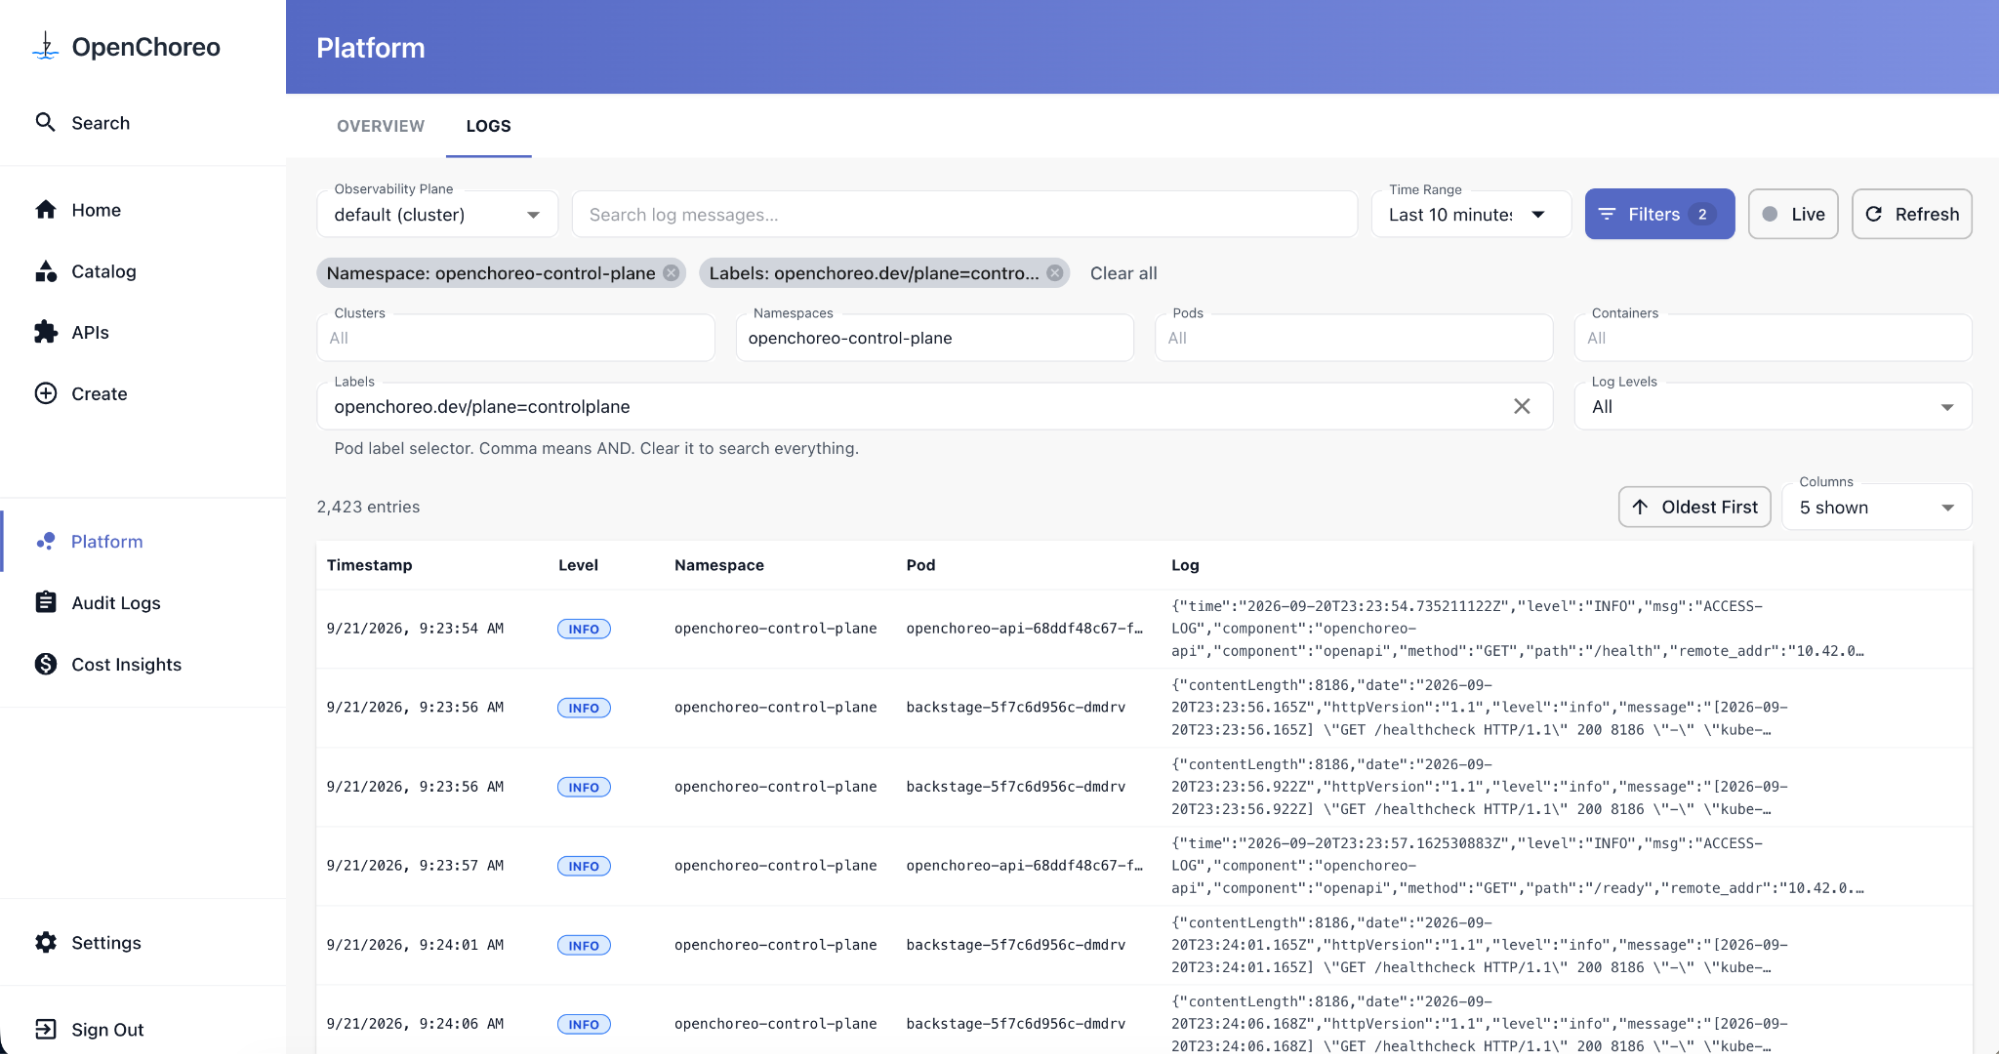Open the Catalog shapes icon

[46, 271]
